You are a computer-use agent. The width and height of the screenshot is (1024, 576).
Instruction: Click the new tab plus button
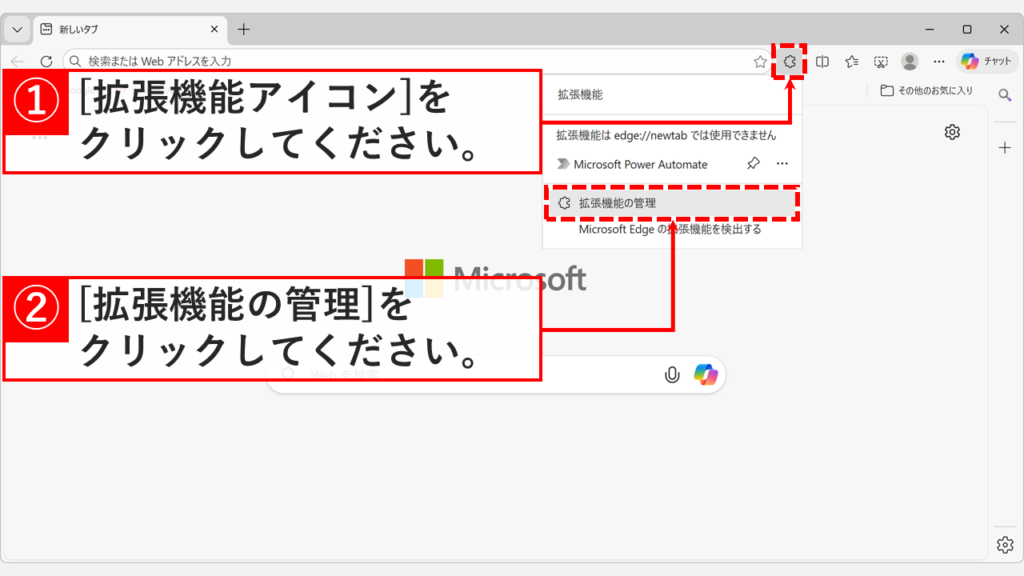[243, 30]
